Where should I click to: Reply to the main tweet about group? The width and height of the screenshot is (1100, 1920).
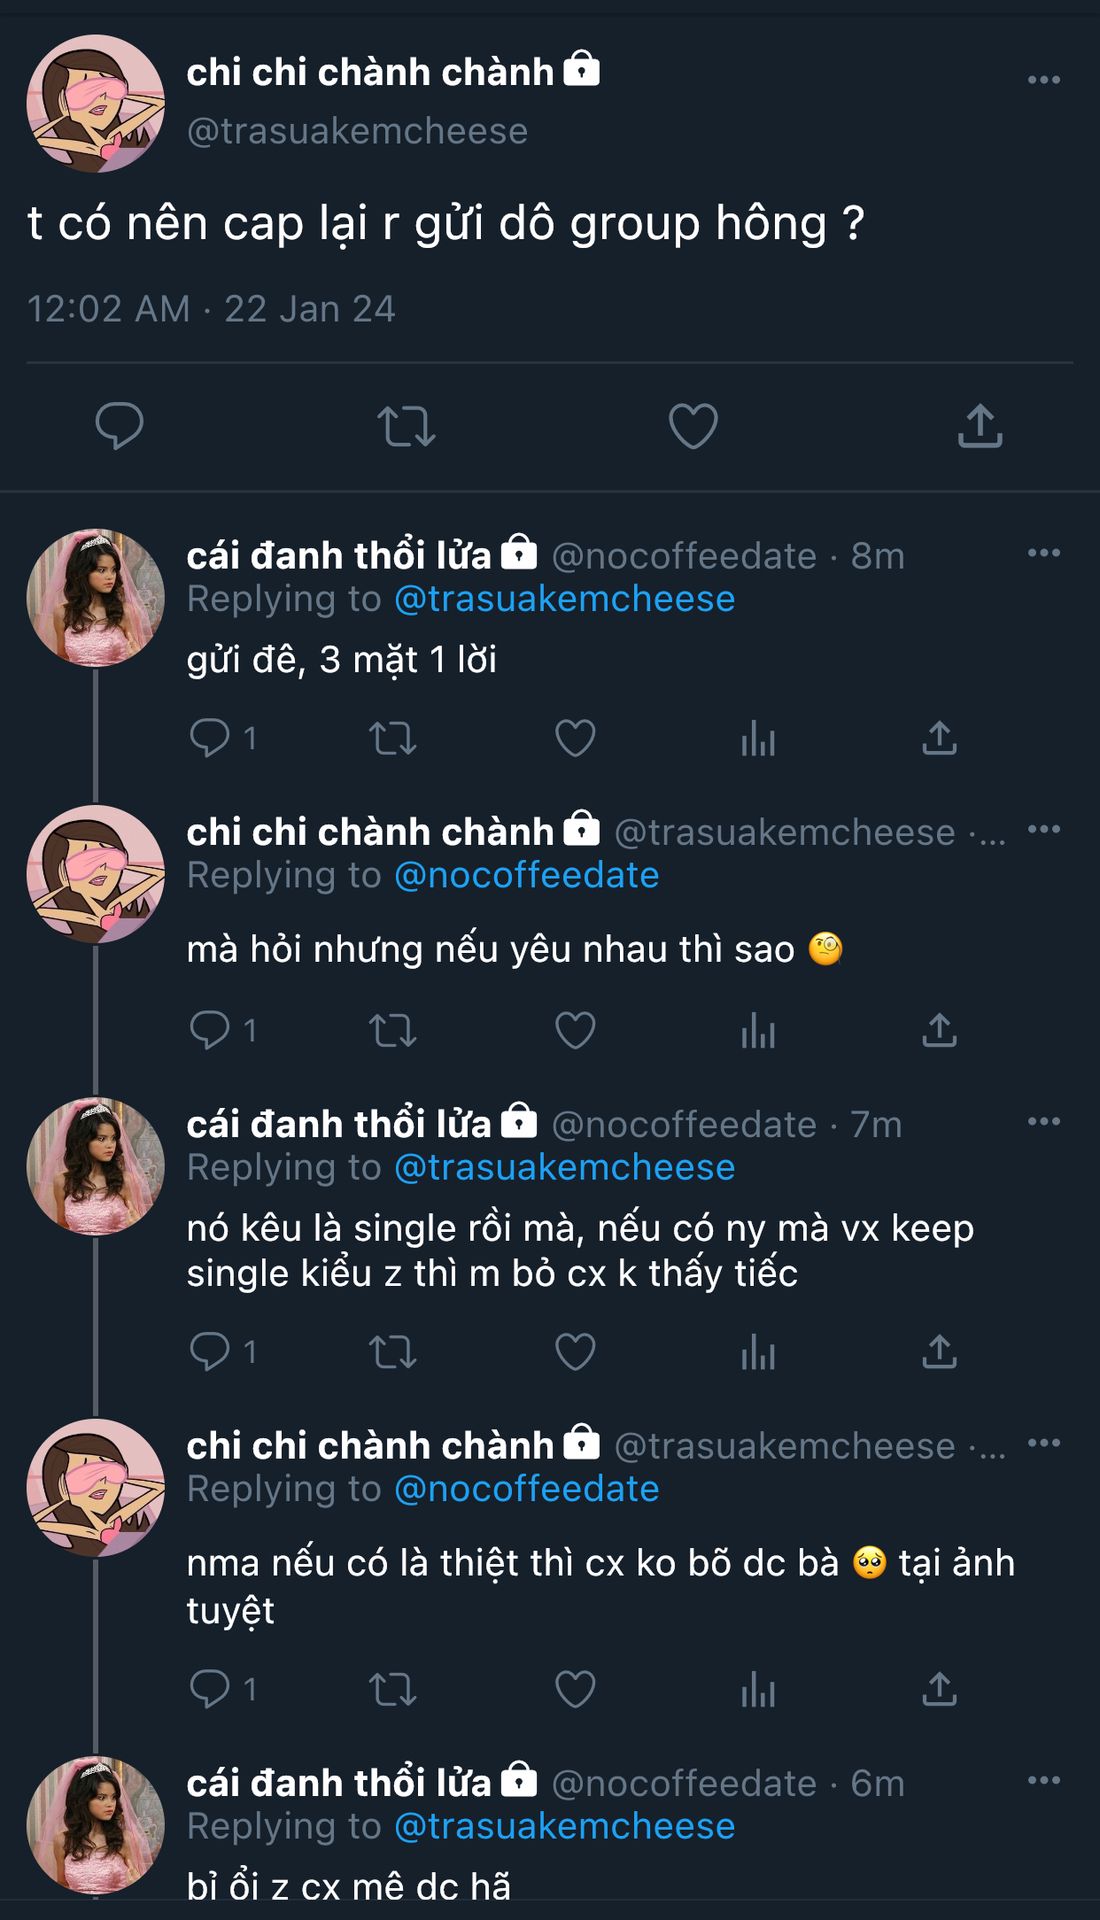[119, 426]
